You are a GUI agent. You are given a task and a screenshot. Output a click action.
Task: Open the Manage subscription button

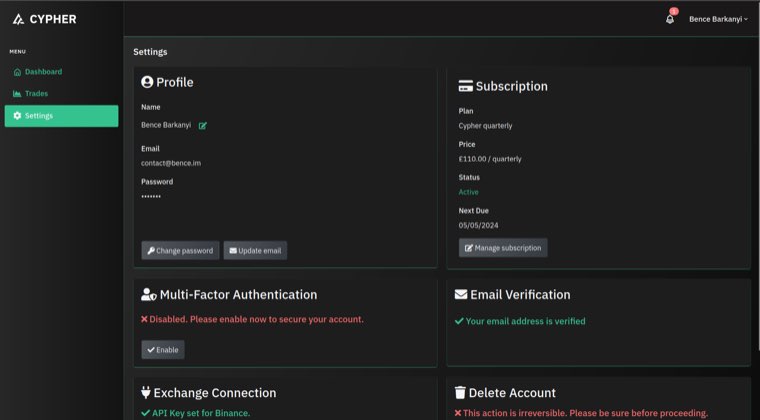[503, 248]
